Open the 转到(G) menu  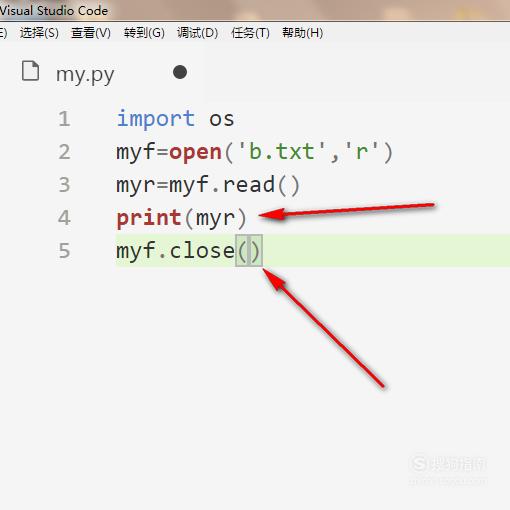pyautogui.click(x=144, y=33)
